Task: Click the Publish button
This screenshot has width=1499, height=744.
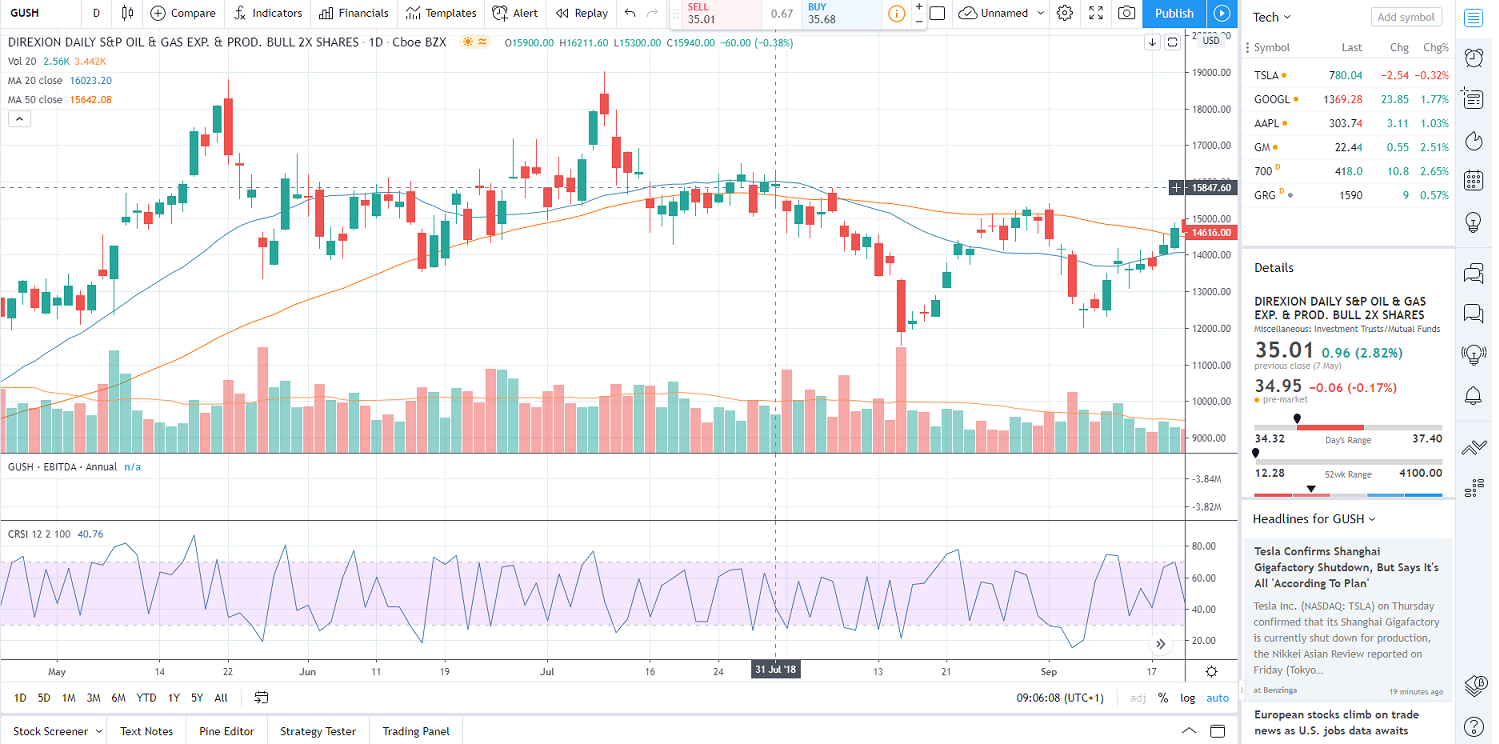Action: click(x=1174, y=13)
